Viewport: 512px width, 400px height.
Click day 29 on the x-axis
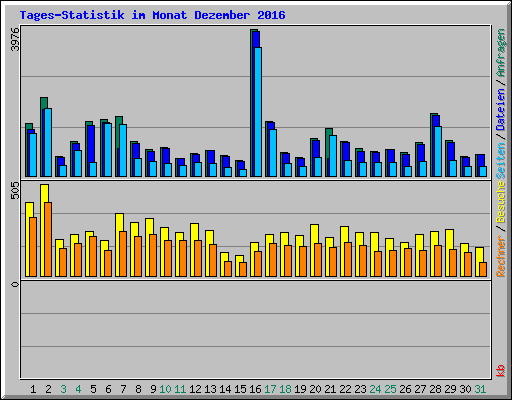pyautogui.click(x=450, y=389)
